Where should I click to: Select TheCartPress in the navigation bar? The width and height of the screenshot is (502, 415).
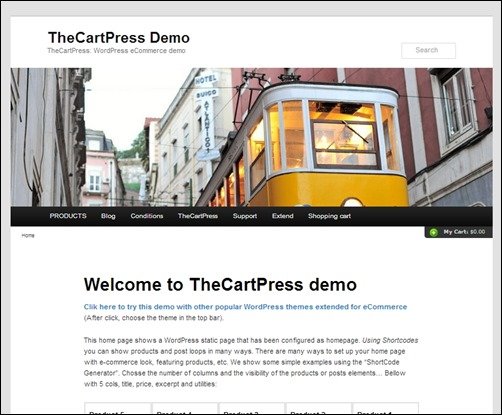tap(198, 216)
